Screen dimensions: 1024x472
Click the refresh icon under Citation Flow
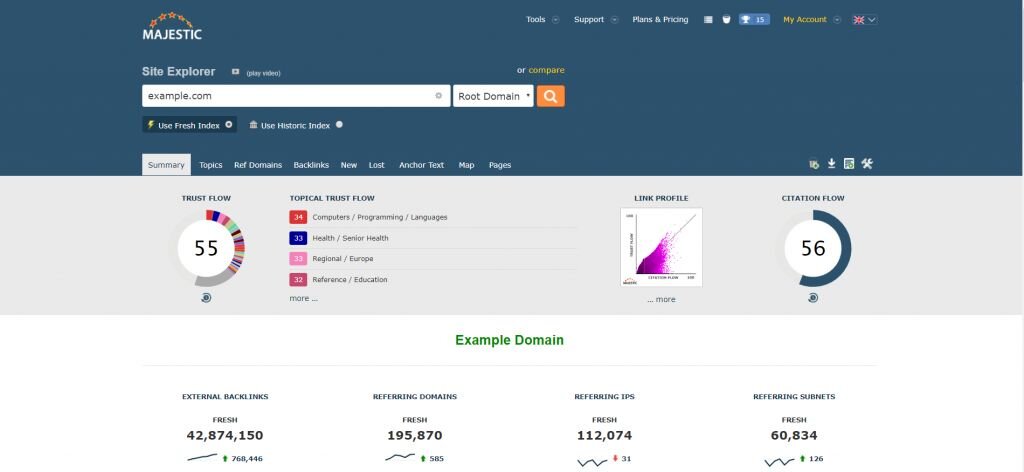click(812, 298)
